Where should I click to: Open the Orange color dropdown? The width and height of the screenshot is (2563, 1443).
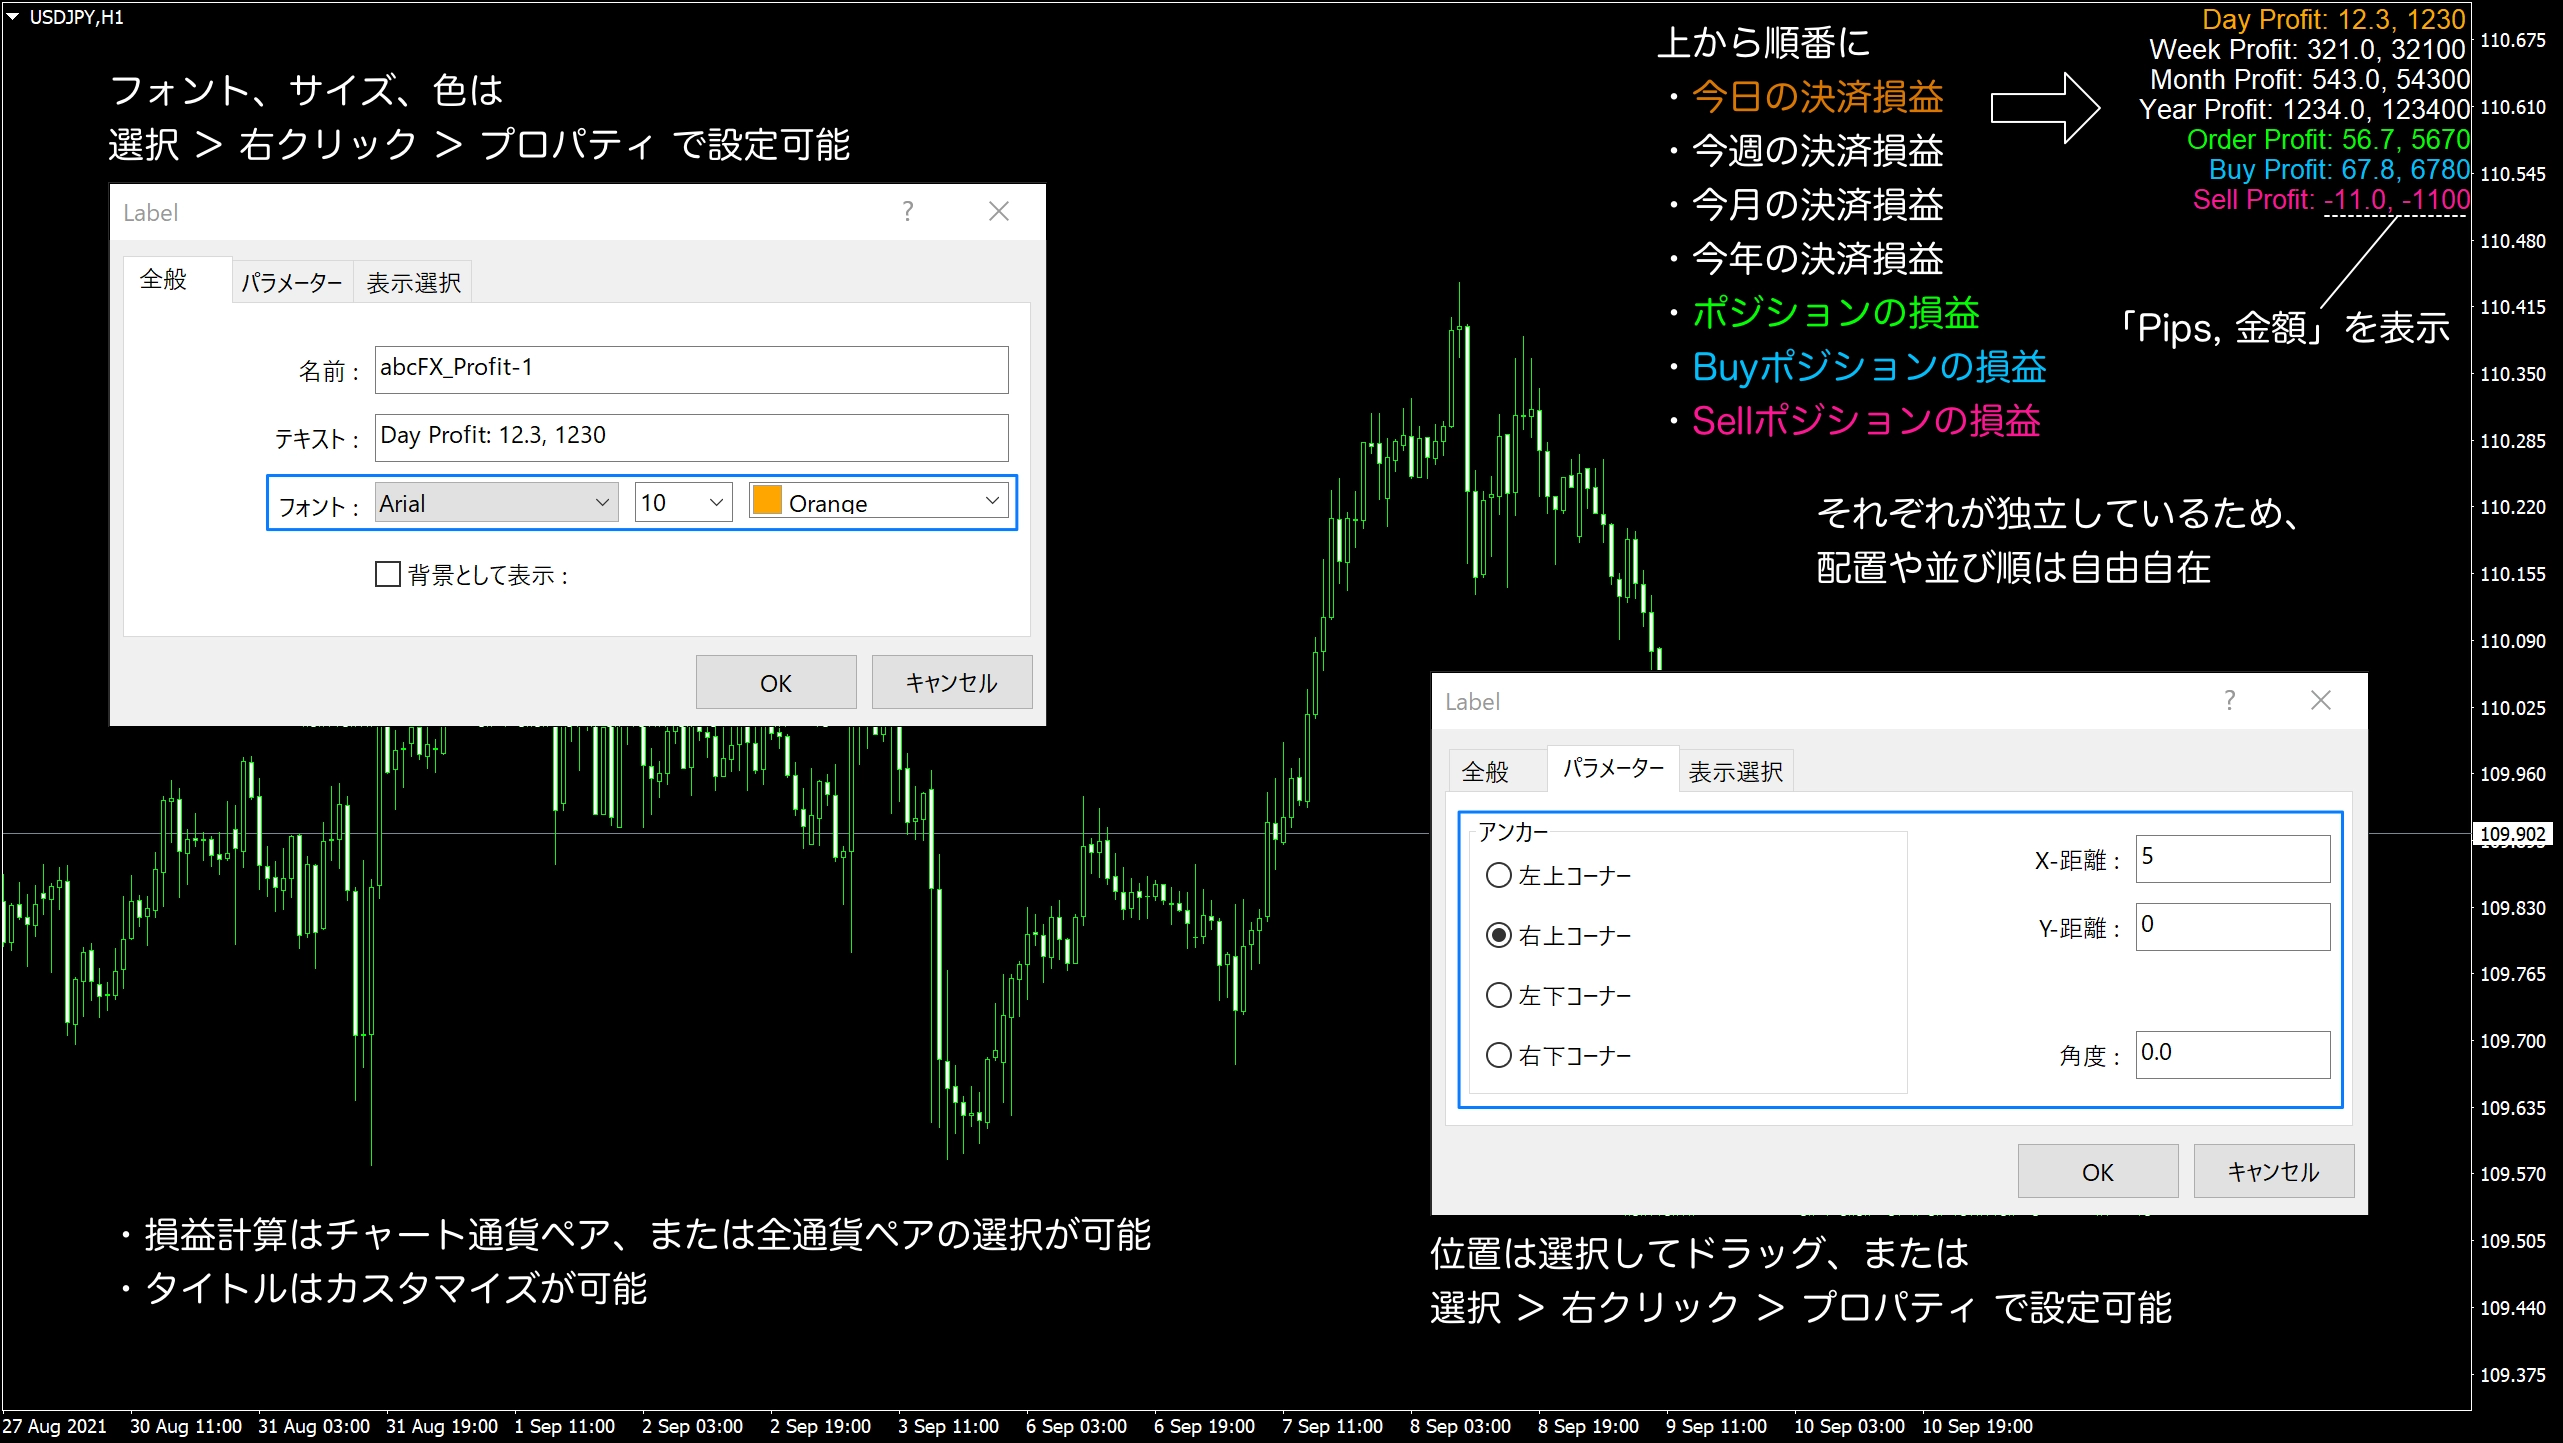pyautogui.click(x=880, y=501)
